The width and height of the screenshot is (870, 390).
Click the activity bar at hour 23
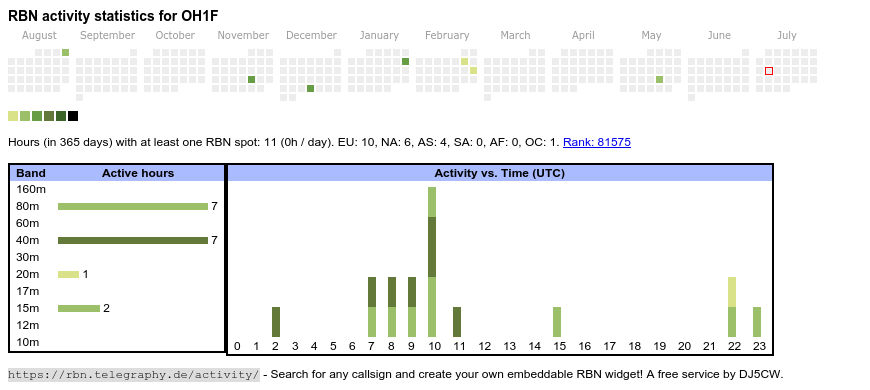click(757, 322)
